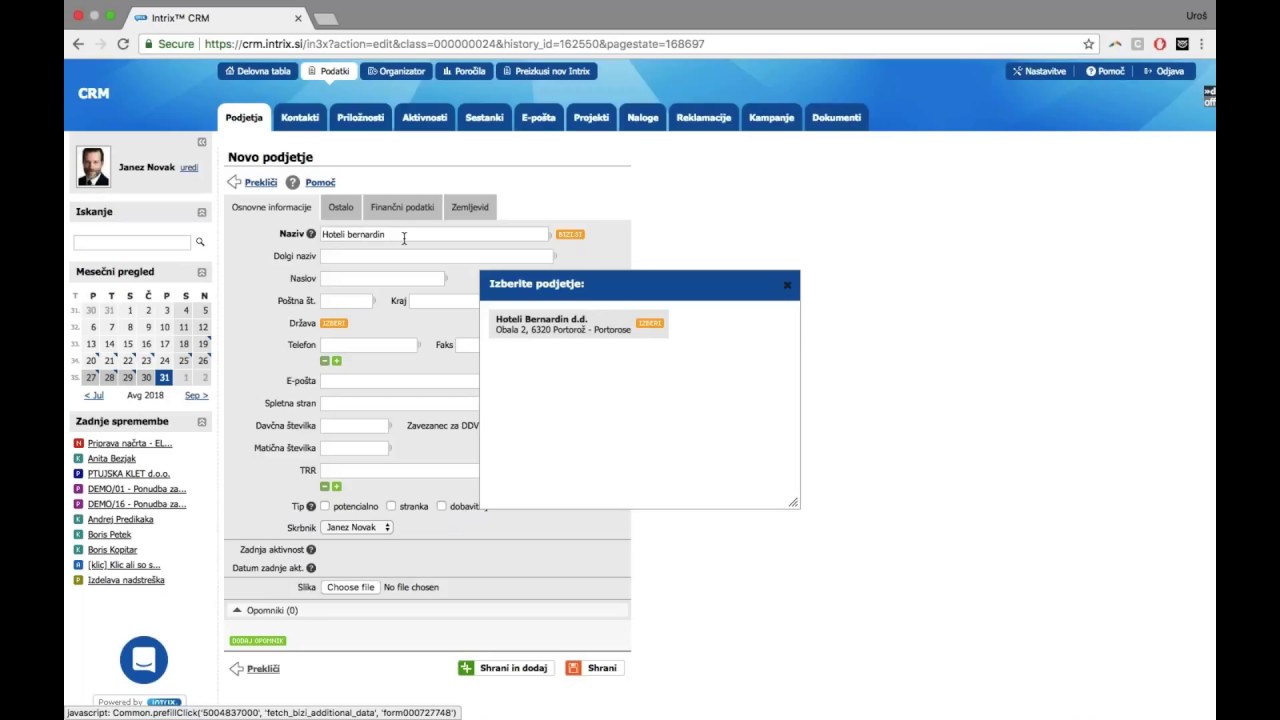Click uredi link beside Janez Novak
This screenshot has width=1280, height=720.
189,167
